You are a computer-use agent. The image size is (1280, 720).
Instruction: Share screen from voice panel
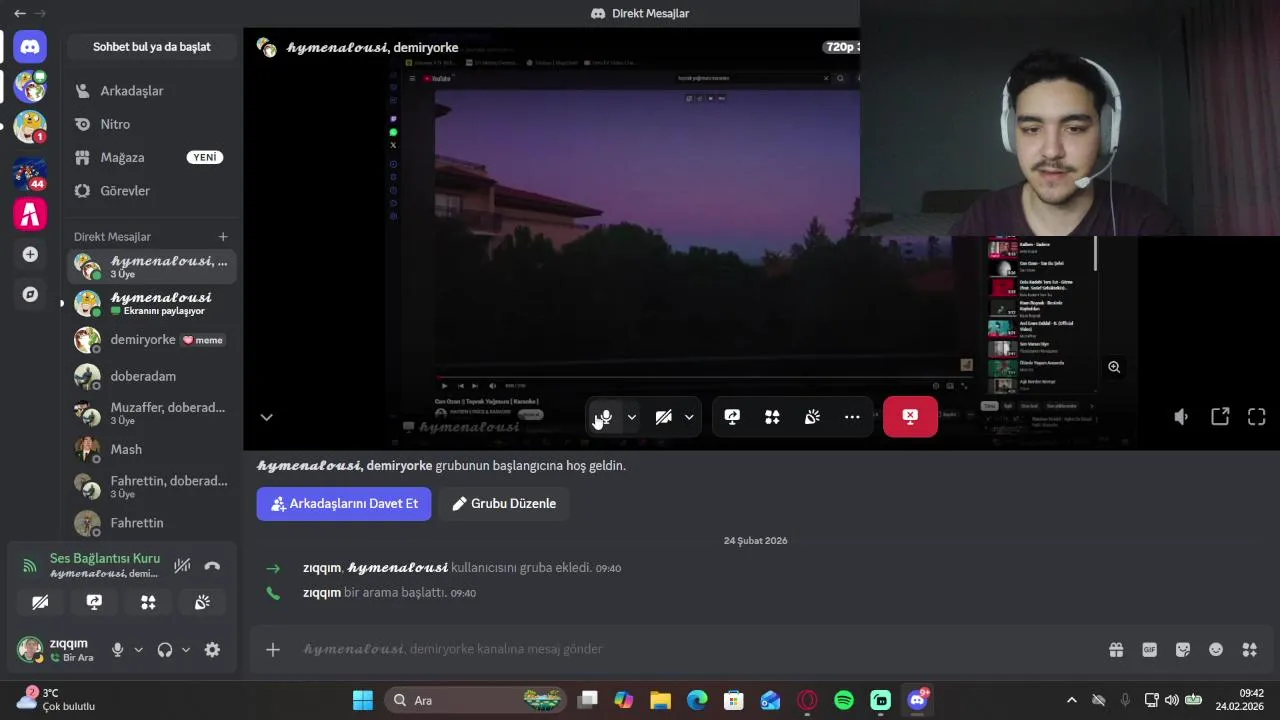click(94, 602)
